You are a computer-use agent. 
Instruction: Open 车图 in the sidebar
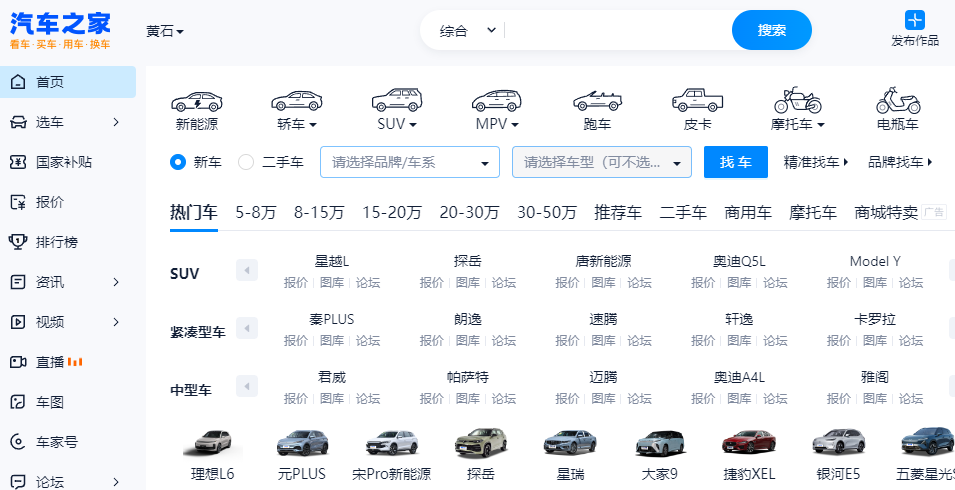68,402
